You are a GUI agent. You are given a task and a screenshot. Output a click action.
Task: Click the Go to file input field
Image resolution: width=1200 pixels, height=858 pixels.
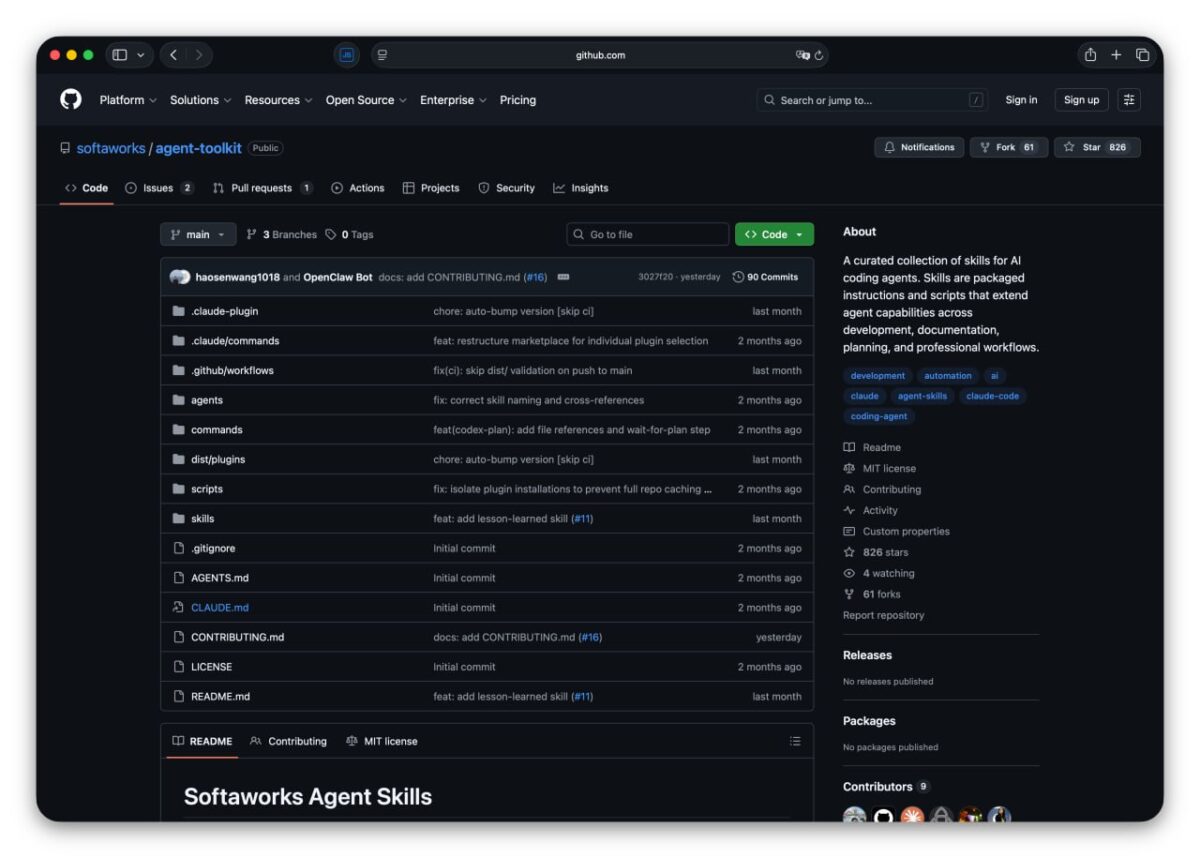click(x=647, y=233)
